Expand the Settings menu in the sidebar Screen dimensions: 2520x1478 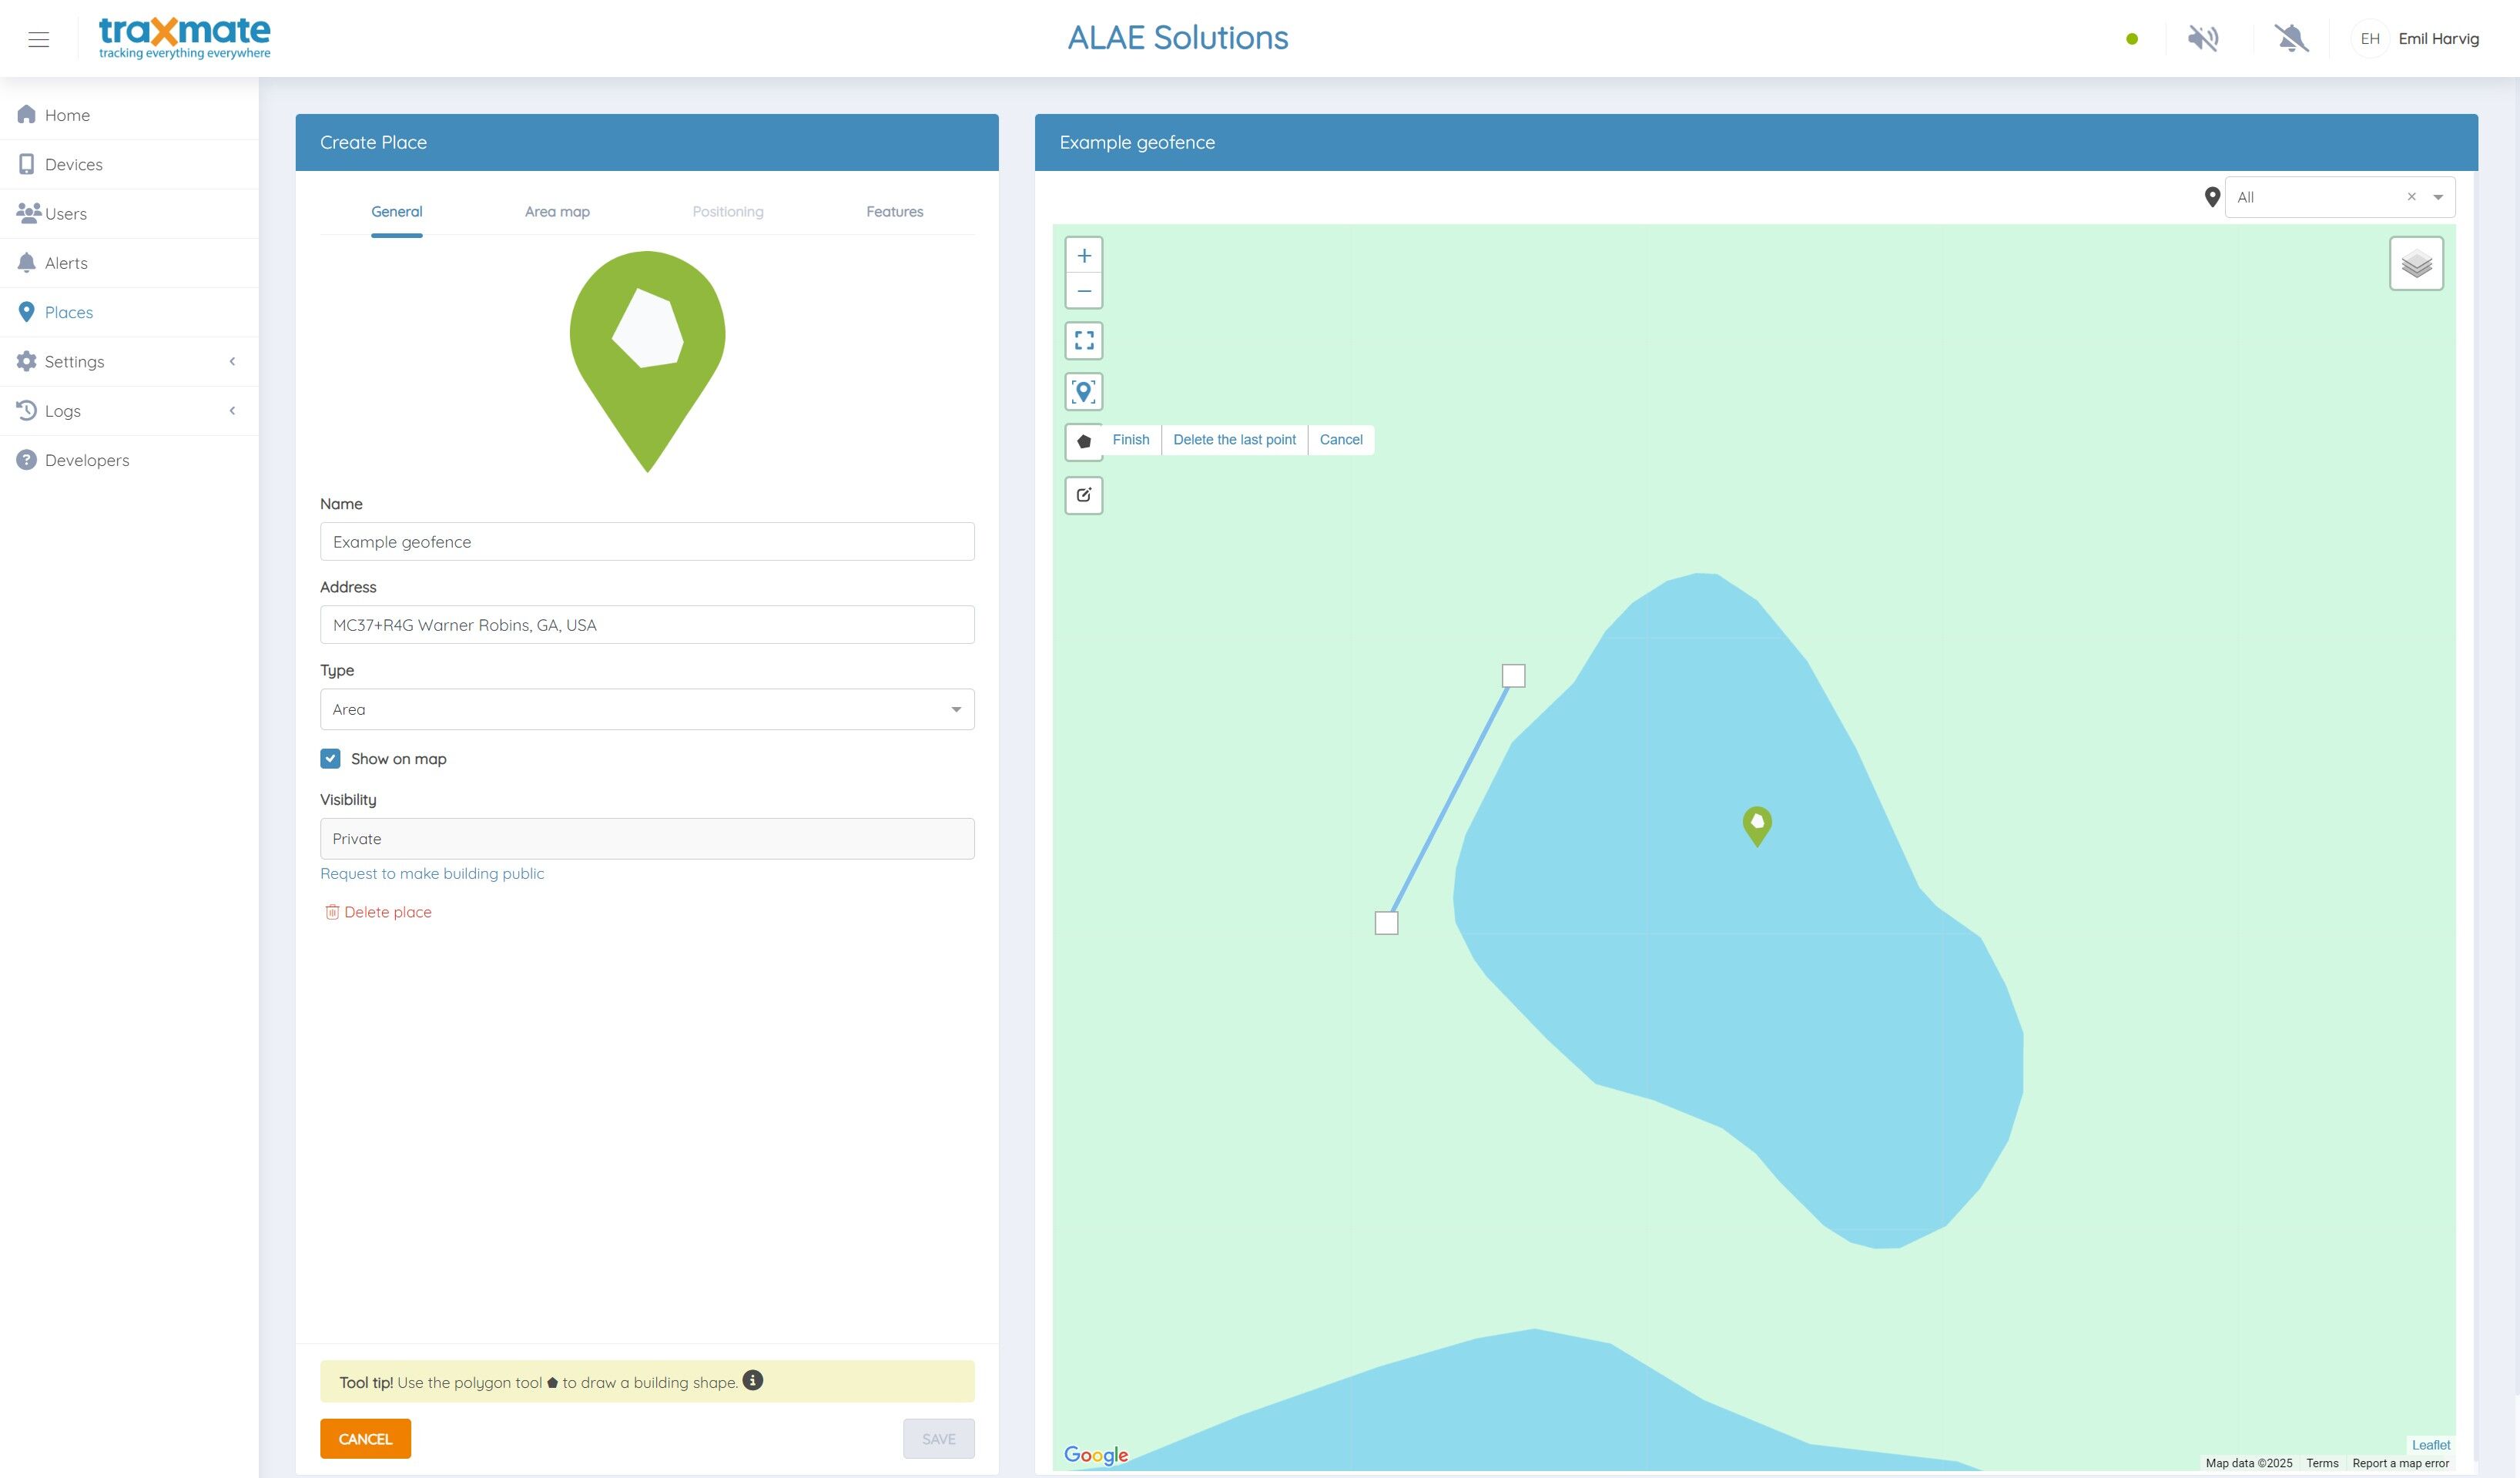[x=75, y=361]
